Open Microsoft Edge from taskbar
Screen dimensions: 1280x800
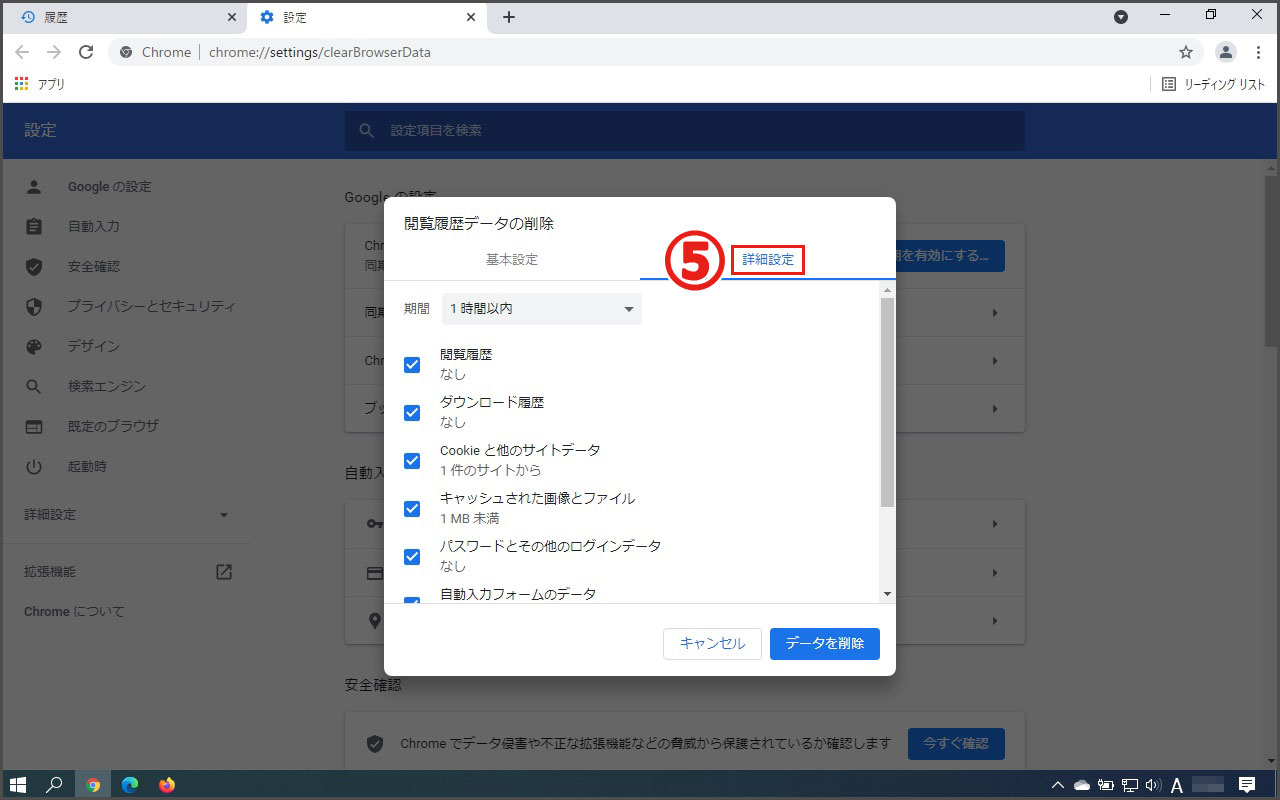click(130, 785)
